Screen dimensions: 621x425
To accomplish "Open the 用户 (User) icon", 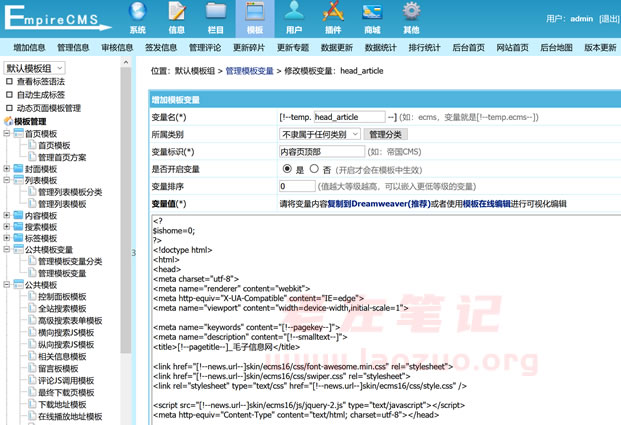I will pyautogui.click(x=293, y=17).
